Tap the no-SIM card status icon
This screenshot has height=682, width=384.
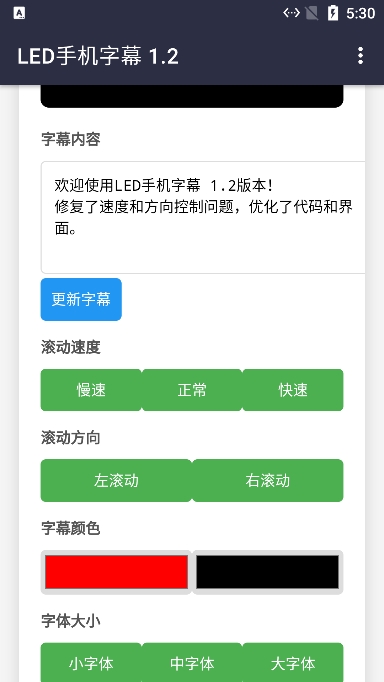[x=311, y=13]
